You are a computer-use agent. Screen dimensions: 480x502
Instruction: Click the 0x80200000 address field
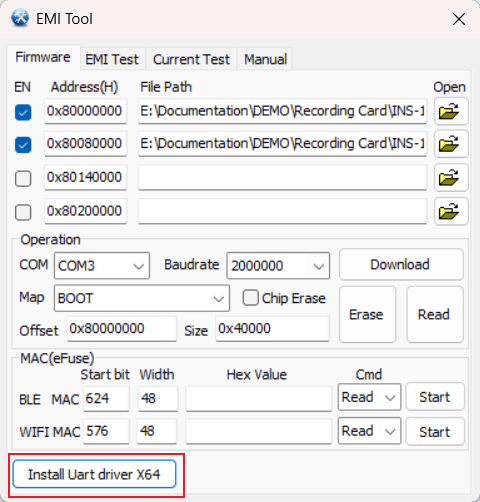tap(85, 211)
